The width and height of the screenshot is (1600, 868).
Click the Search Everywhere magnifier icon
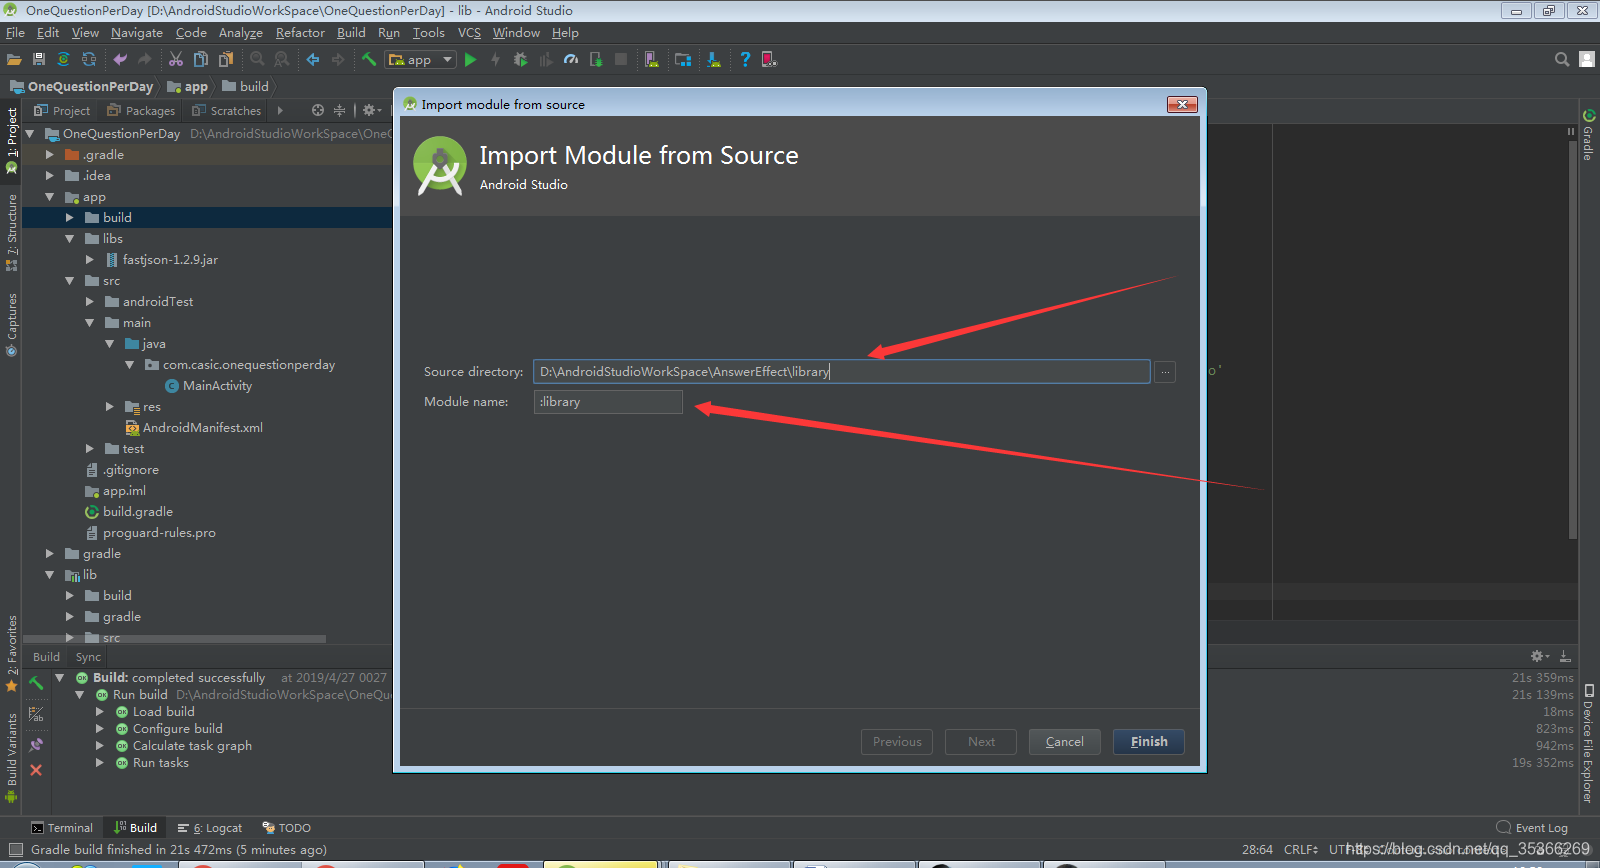[x=1562, y=60]
